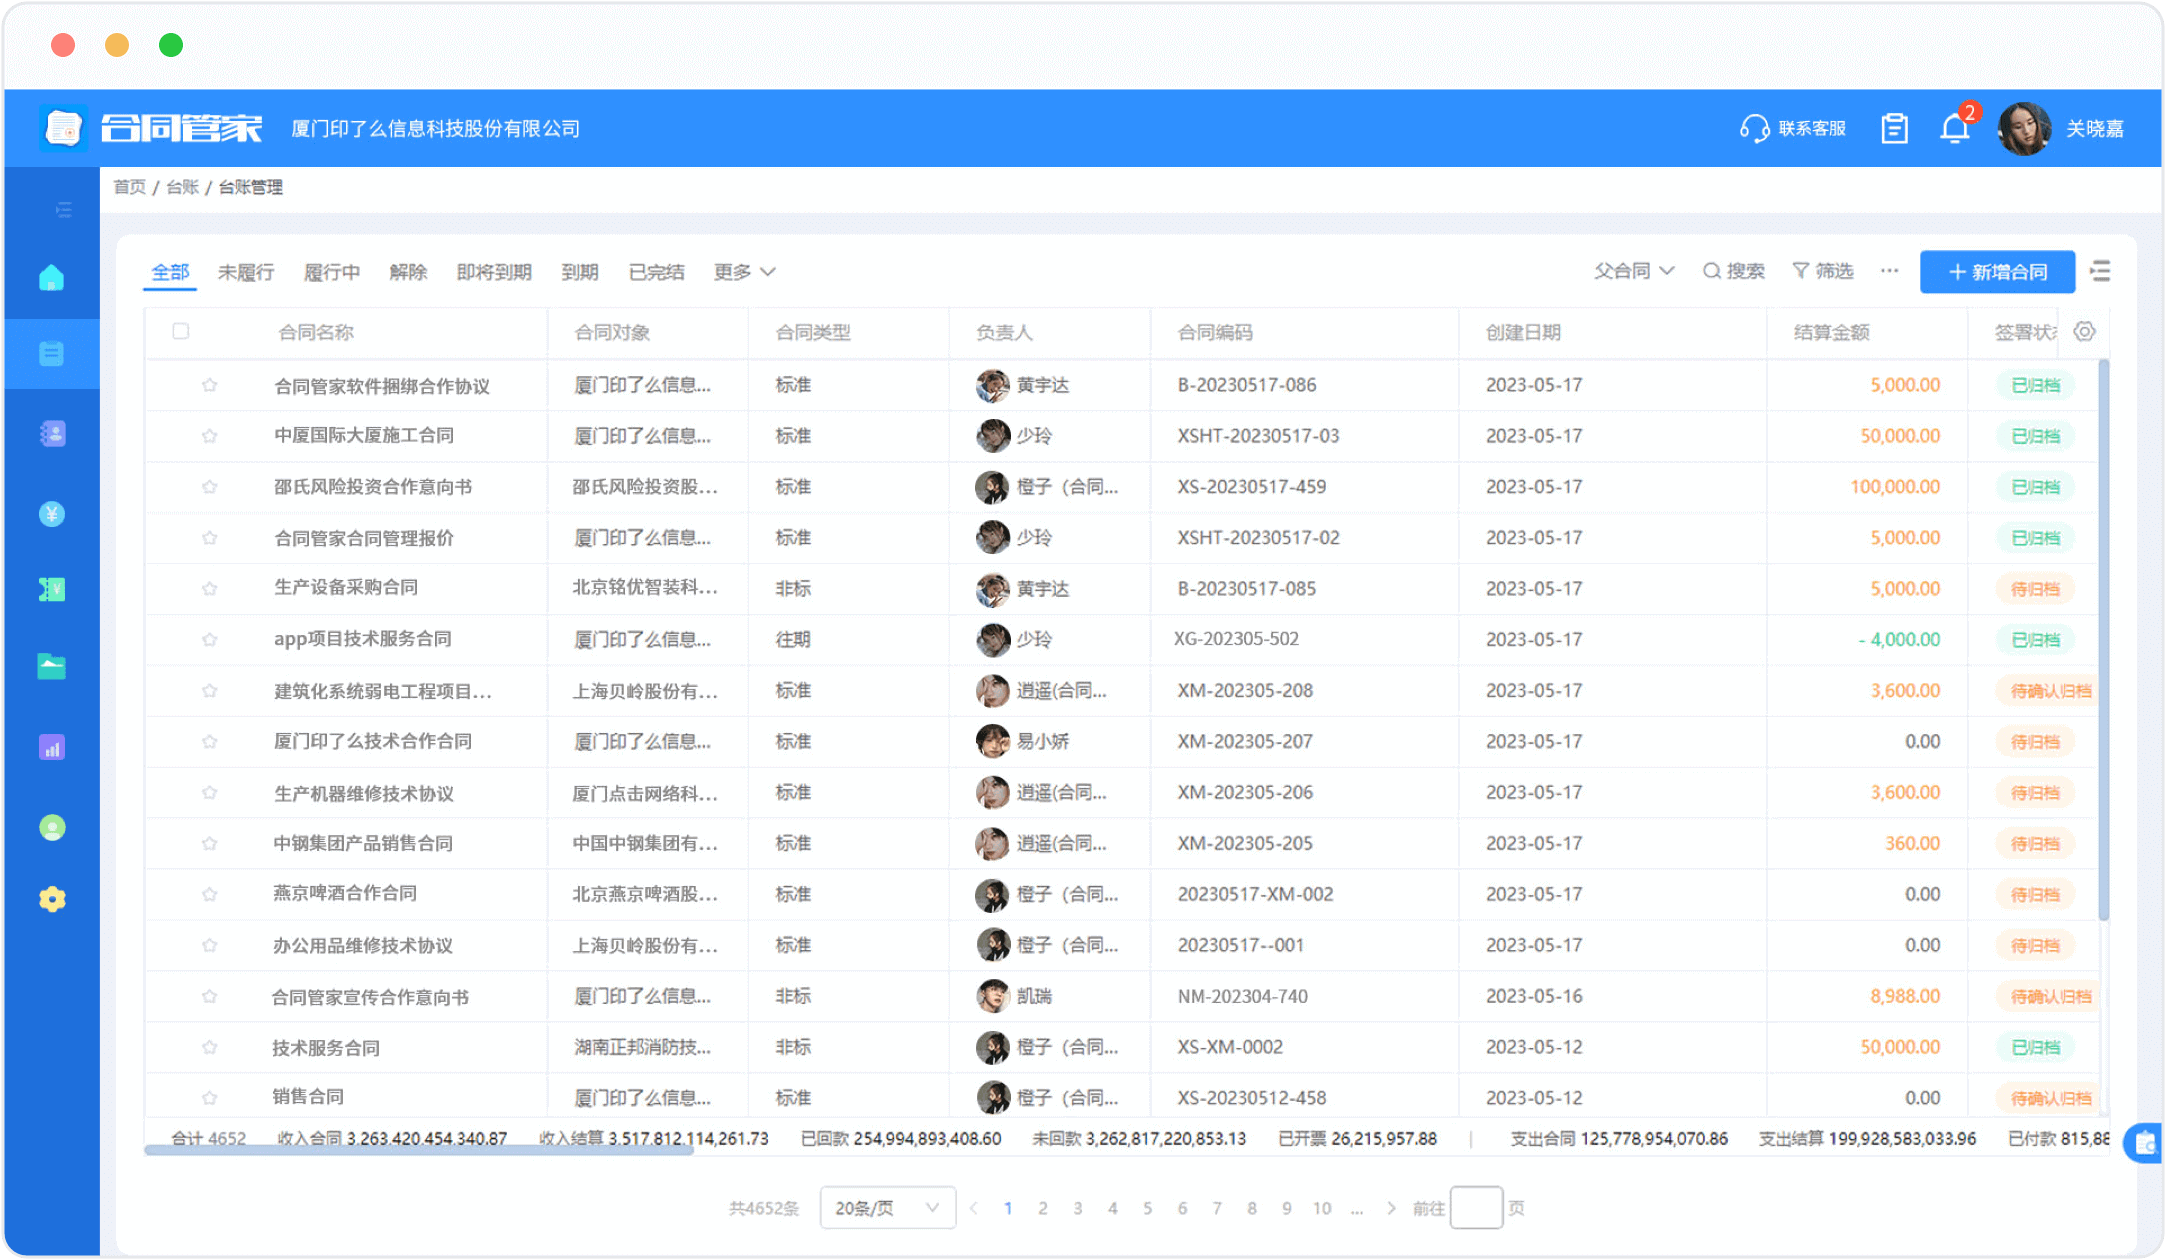This screenshot has height=1260, width=2166.
Task: Open the home icon in sidebar
Action: pyautogui.click(x=52, y=277)
